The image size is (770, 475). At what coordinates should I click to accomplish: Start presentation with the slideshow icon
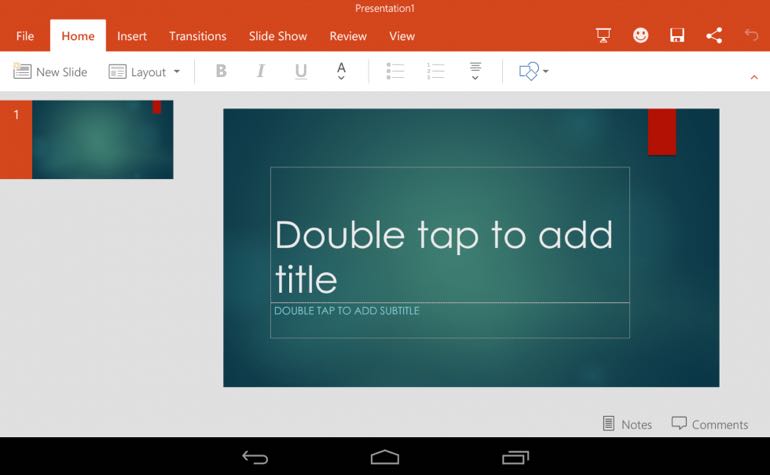(603, 36)
